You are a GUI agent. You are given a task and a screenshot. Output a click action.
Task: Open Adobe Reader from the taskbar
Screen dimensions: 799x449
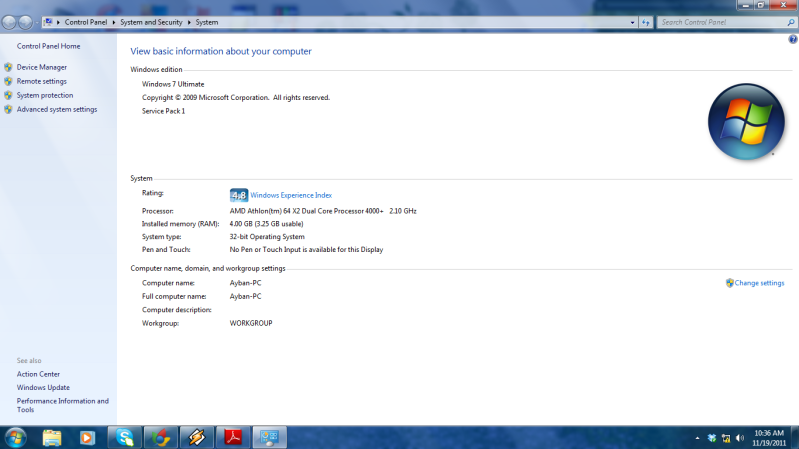[x=232, y=437]
